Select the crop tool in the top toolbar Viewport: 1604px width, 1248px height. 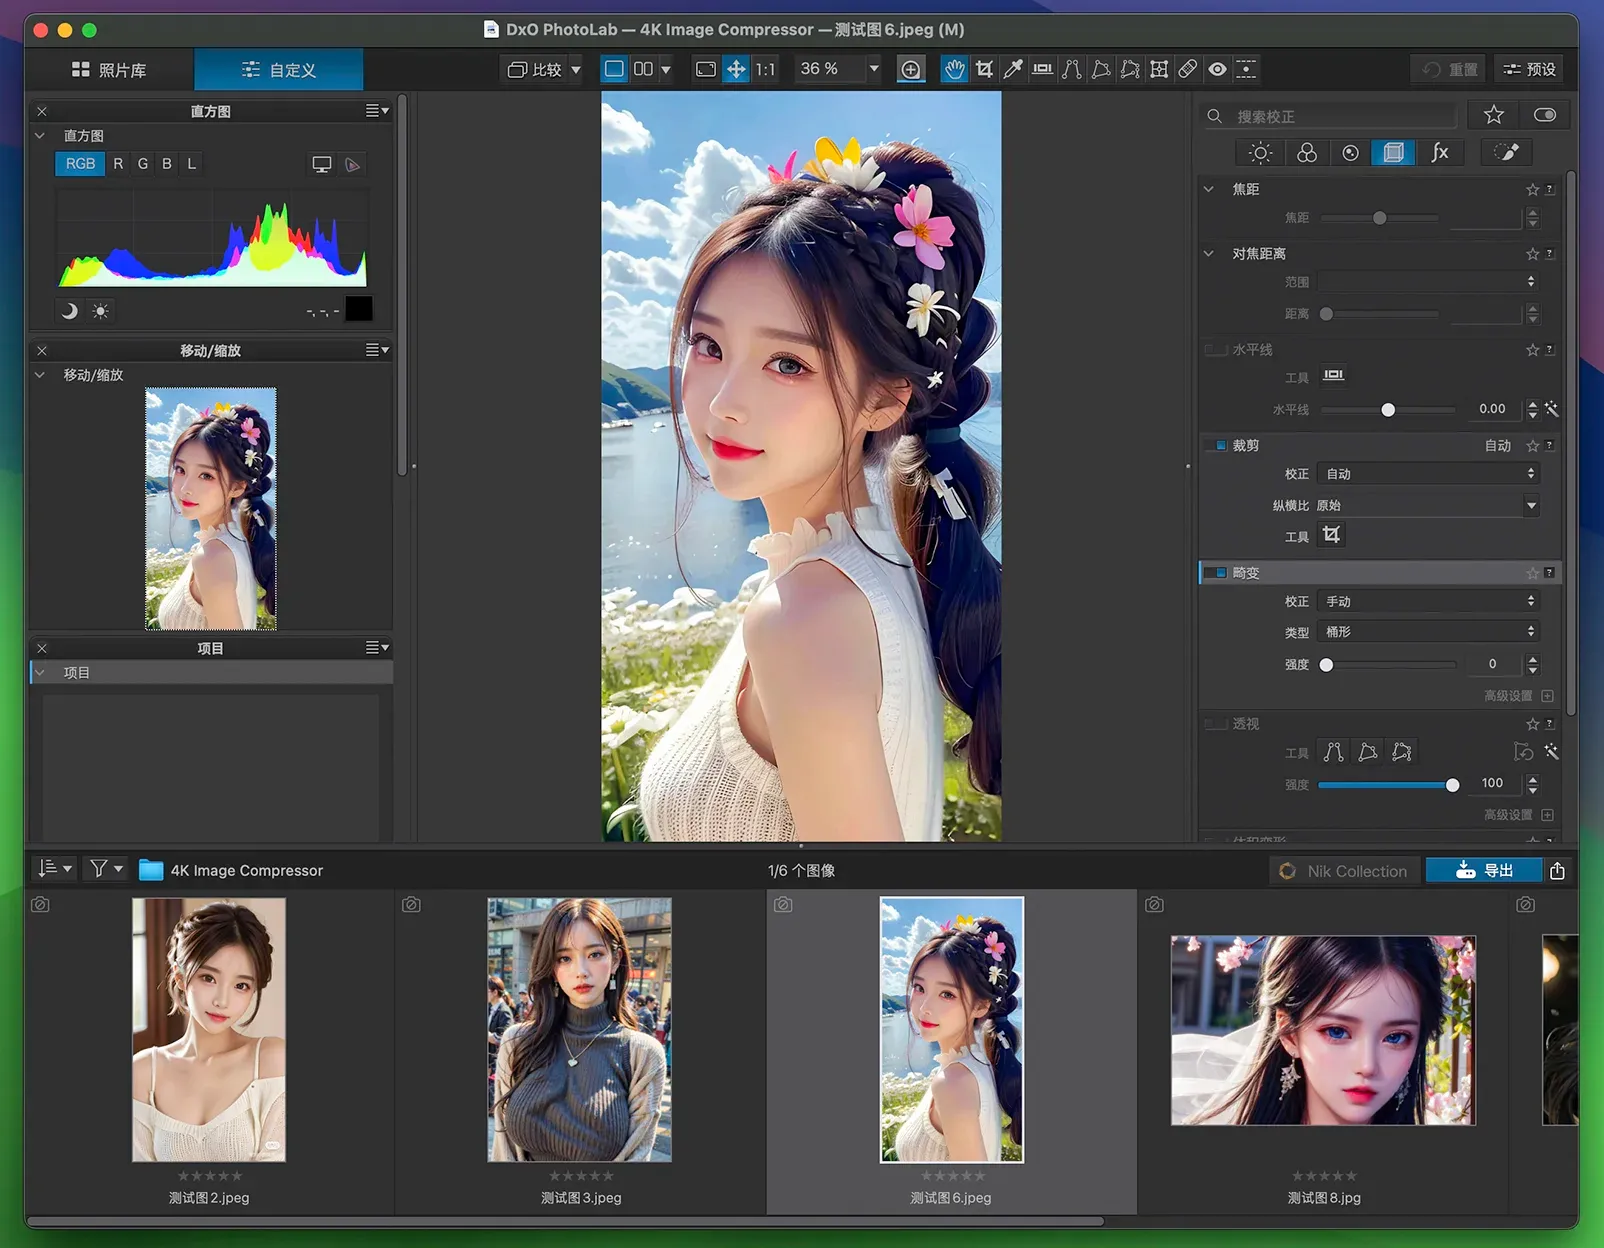pyautogui.click(x=985, y=69)
